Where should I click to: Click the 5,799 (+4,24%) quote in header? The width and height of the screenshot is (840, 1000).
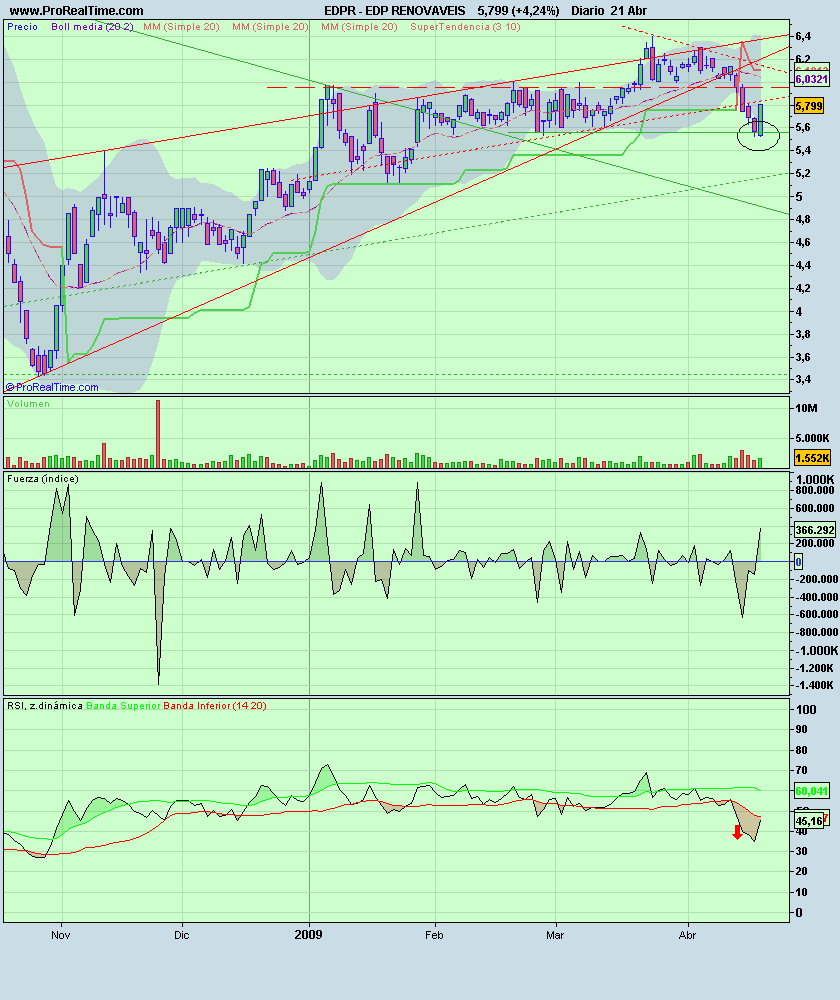pyautogui.click(x=518, y=11)
